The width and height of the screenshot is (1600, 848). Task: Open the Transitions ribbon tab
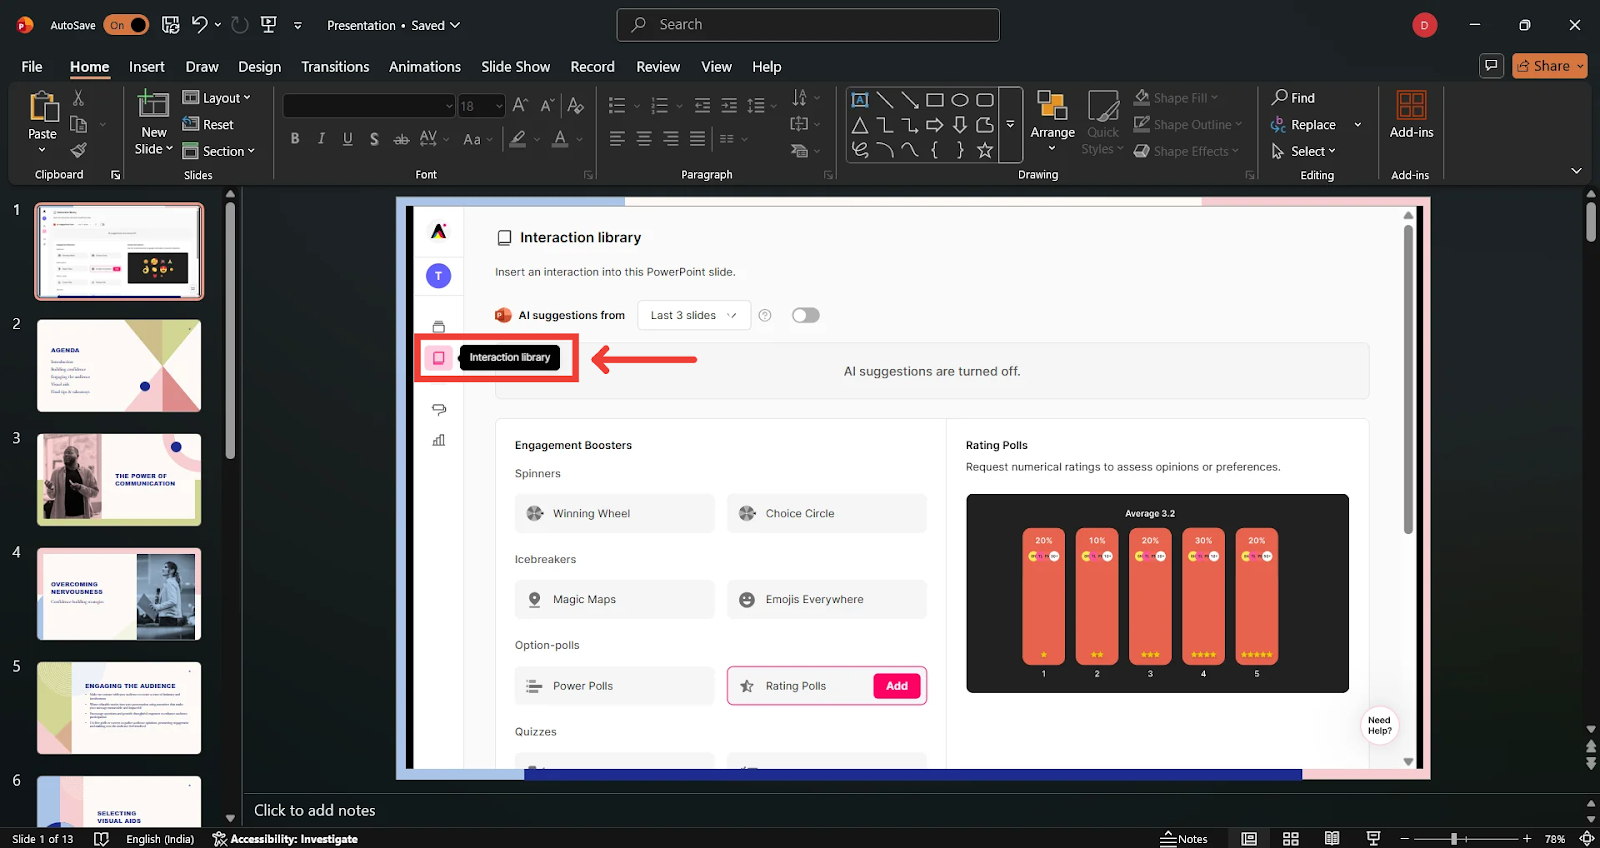[x=335, y=67]
